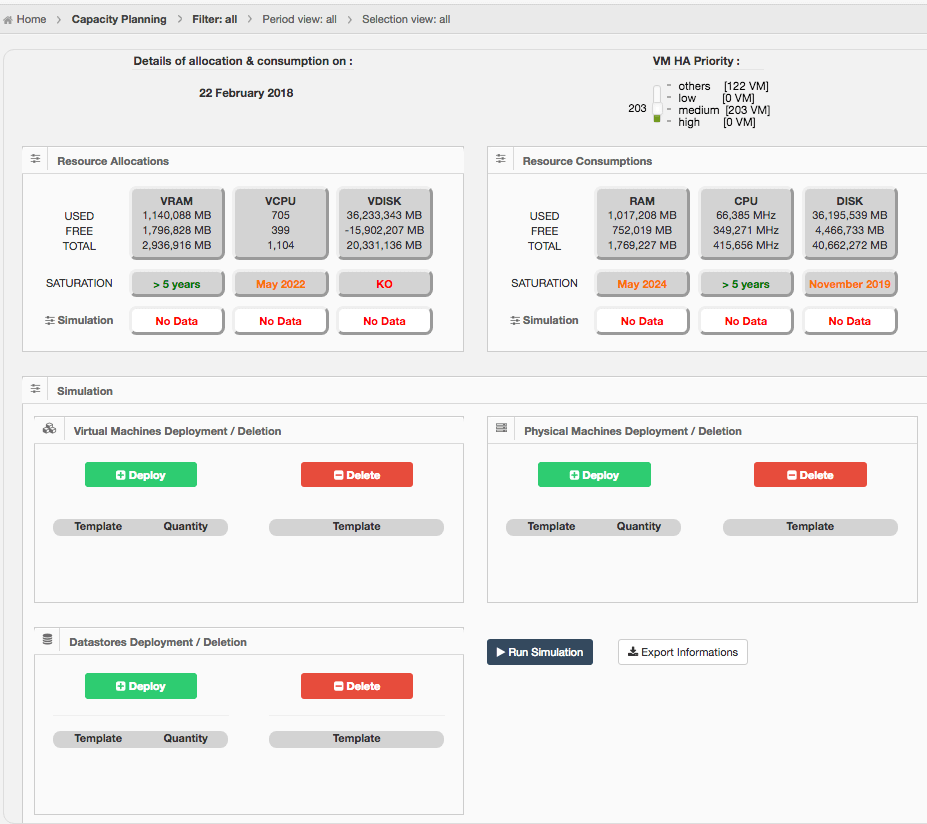Open Capacity Planning breadcrumb

[119, 19]
